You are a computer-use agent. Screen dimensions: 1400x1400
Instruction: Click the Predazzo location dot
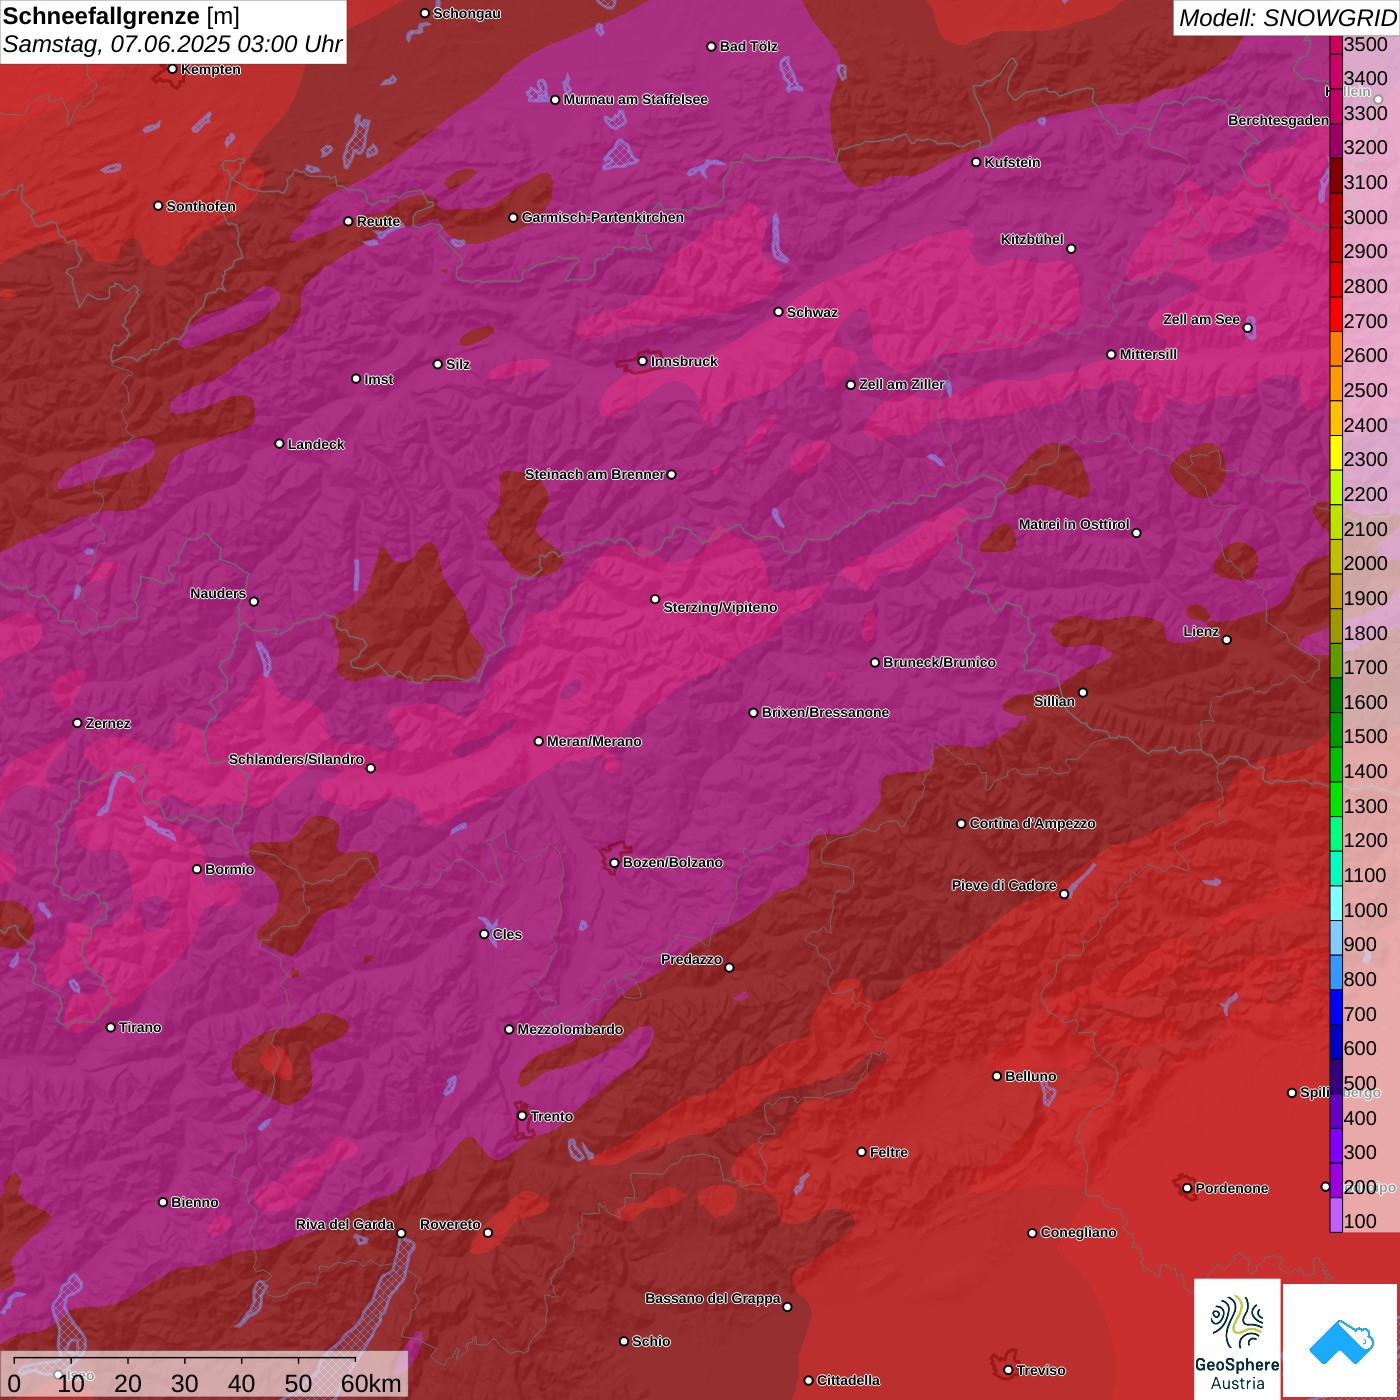[x=729, y=967]
